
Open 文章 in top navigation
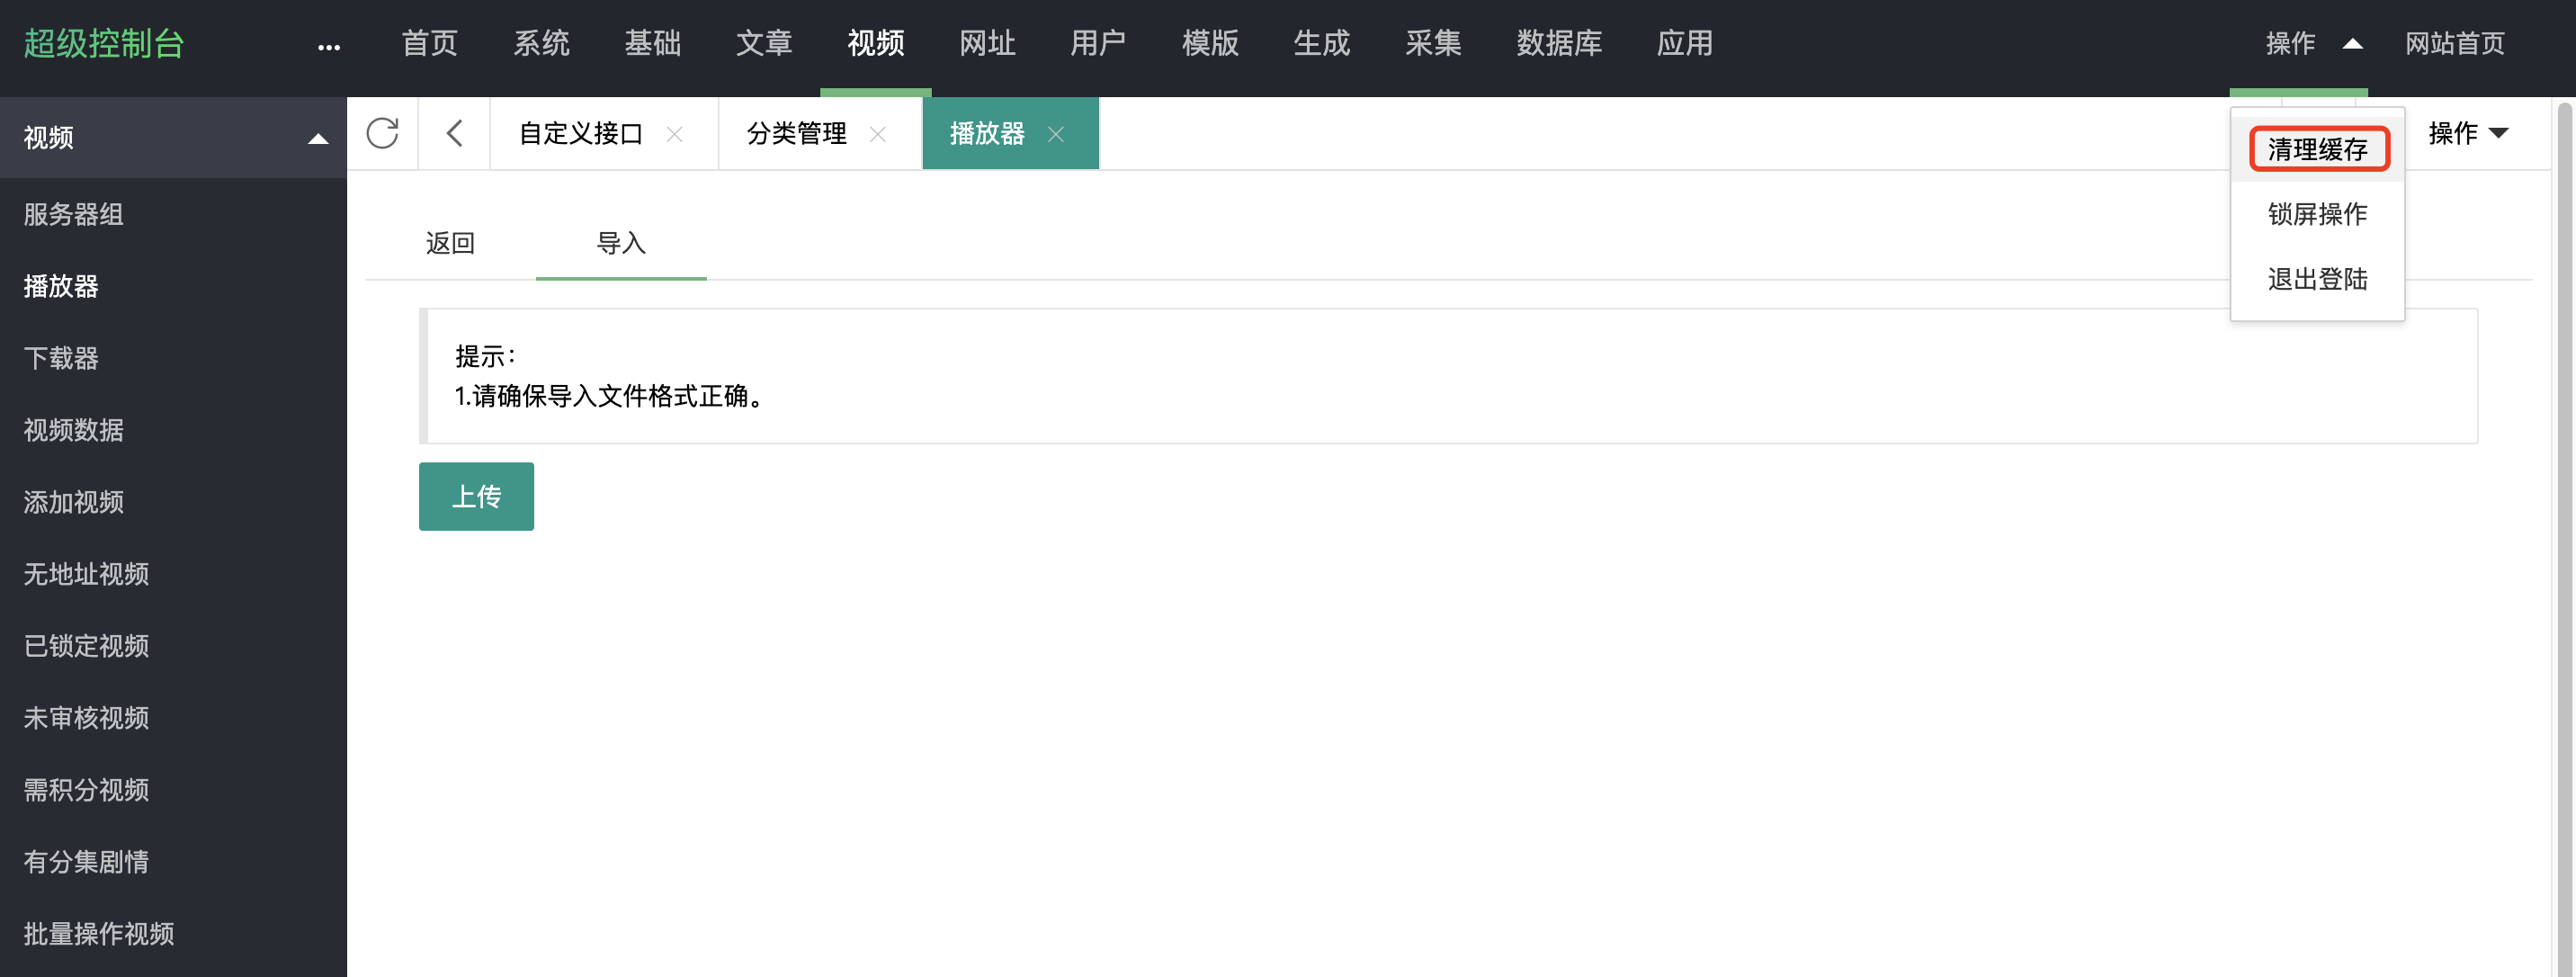point(764,43)
